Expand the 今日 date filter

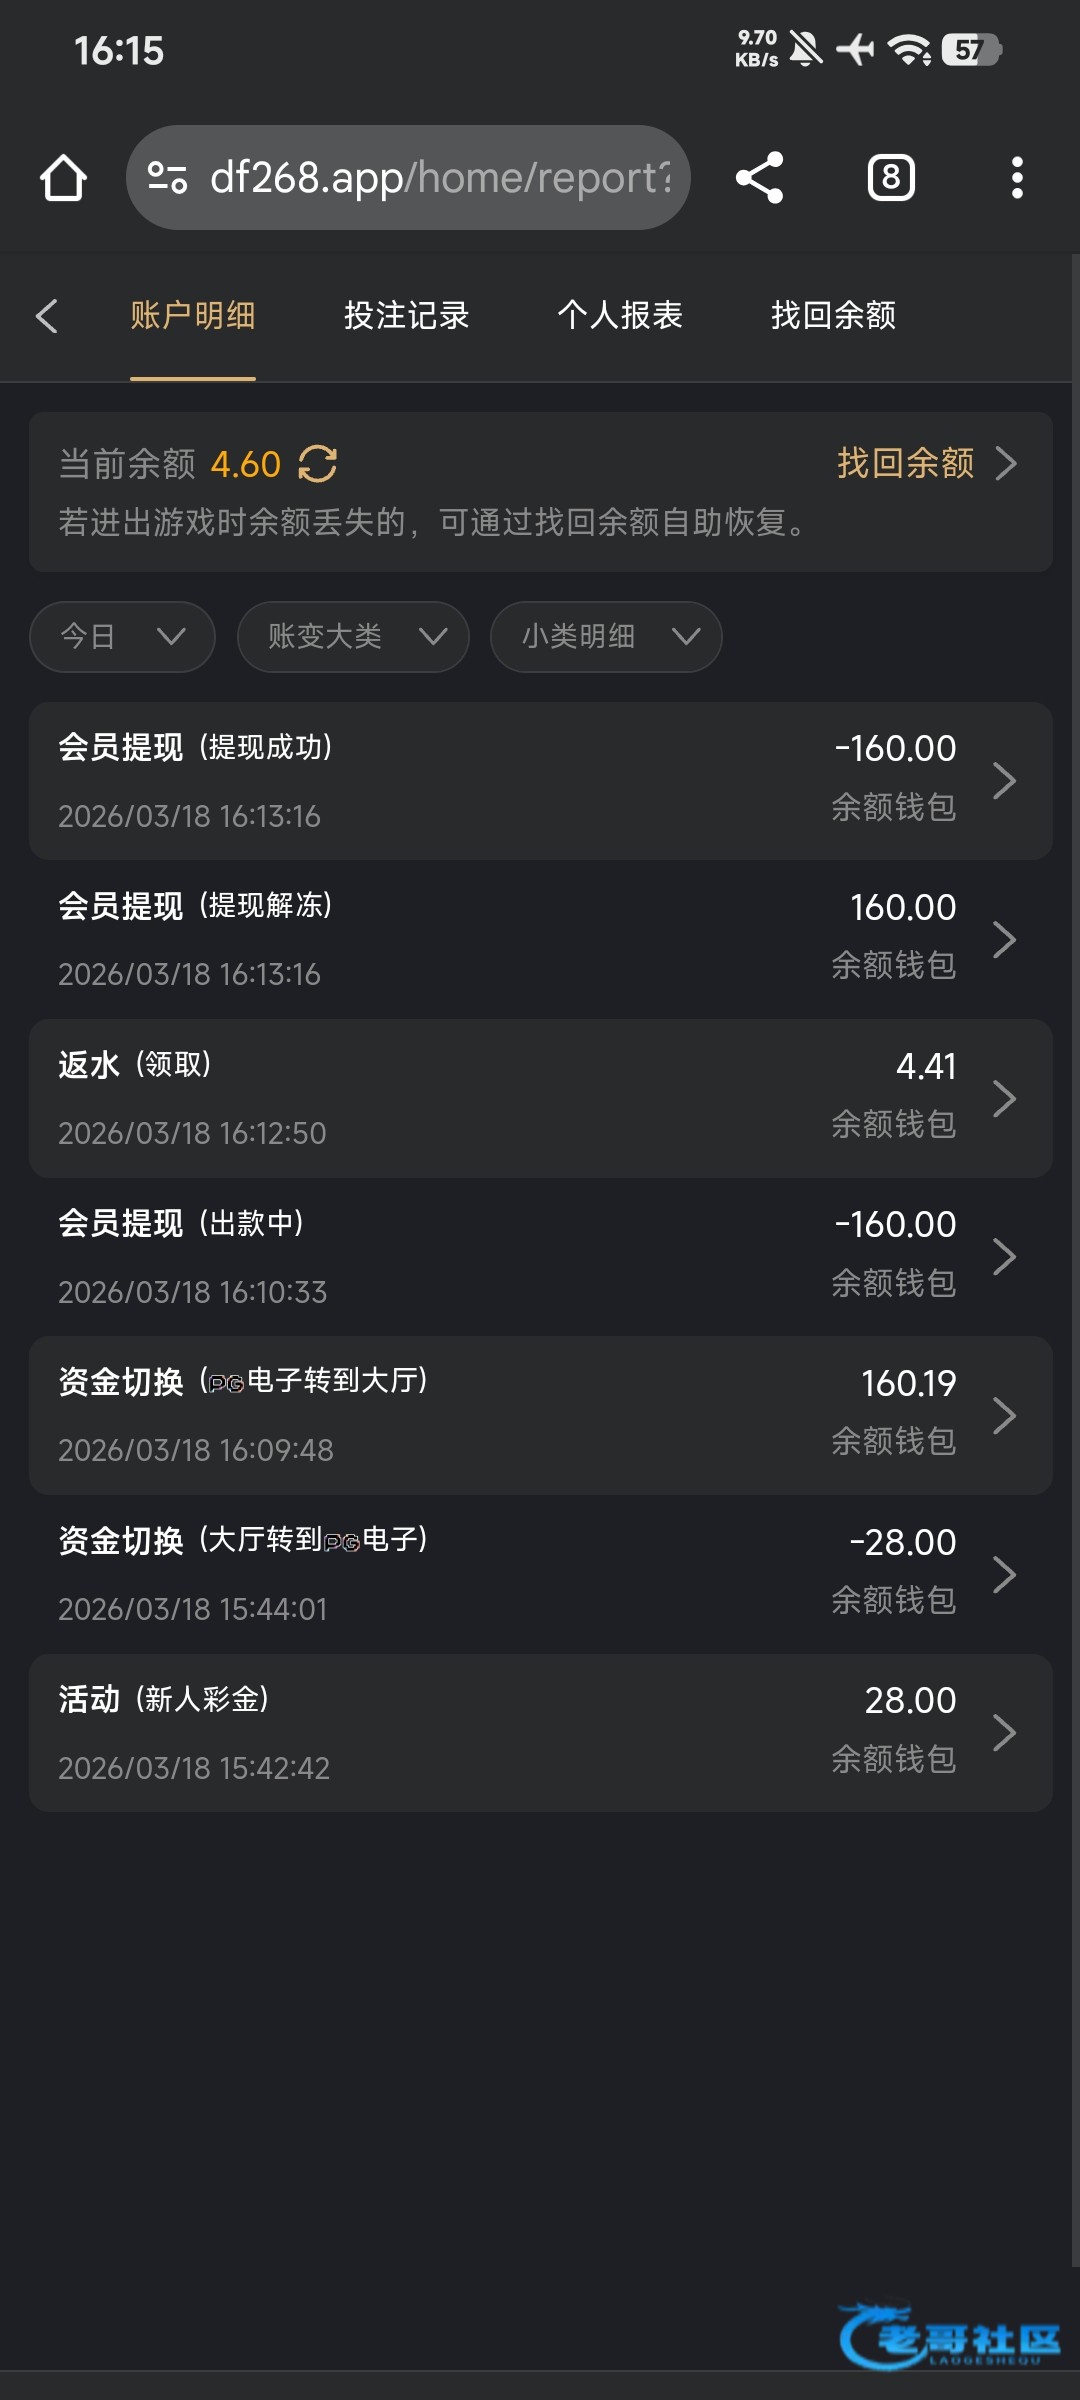pyautogui.click(x=122, y=636)
